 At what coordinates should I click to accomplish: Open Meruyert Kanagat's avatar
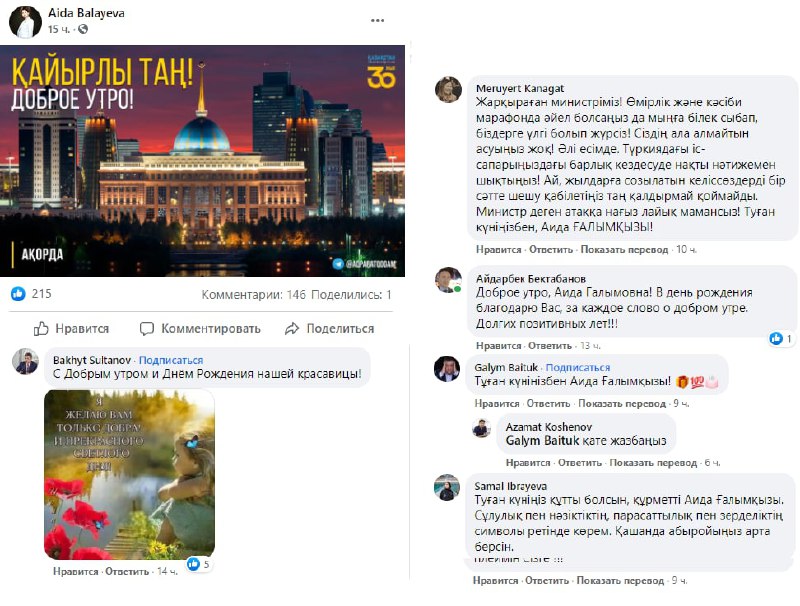click(448, 89)
